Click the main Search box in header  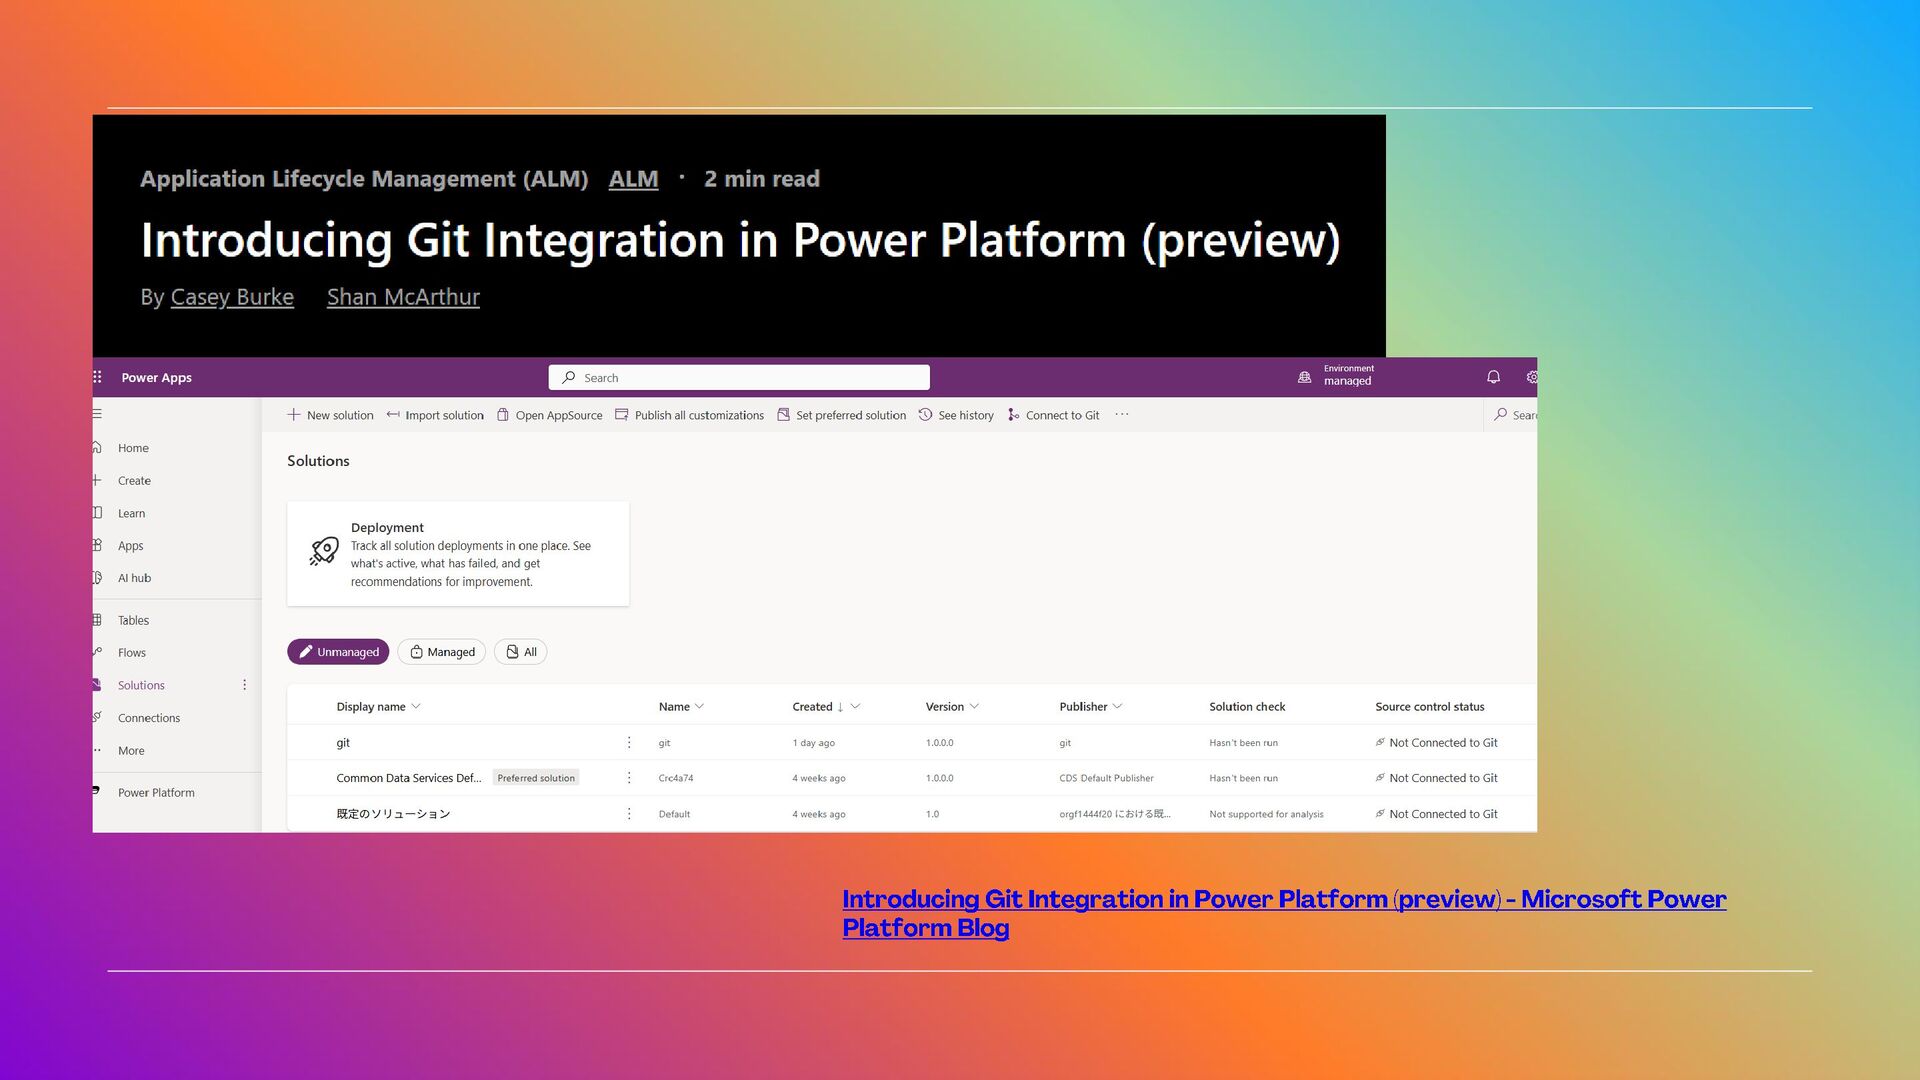pyautogui.click(x=739, y=377)
